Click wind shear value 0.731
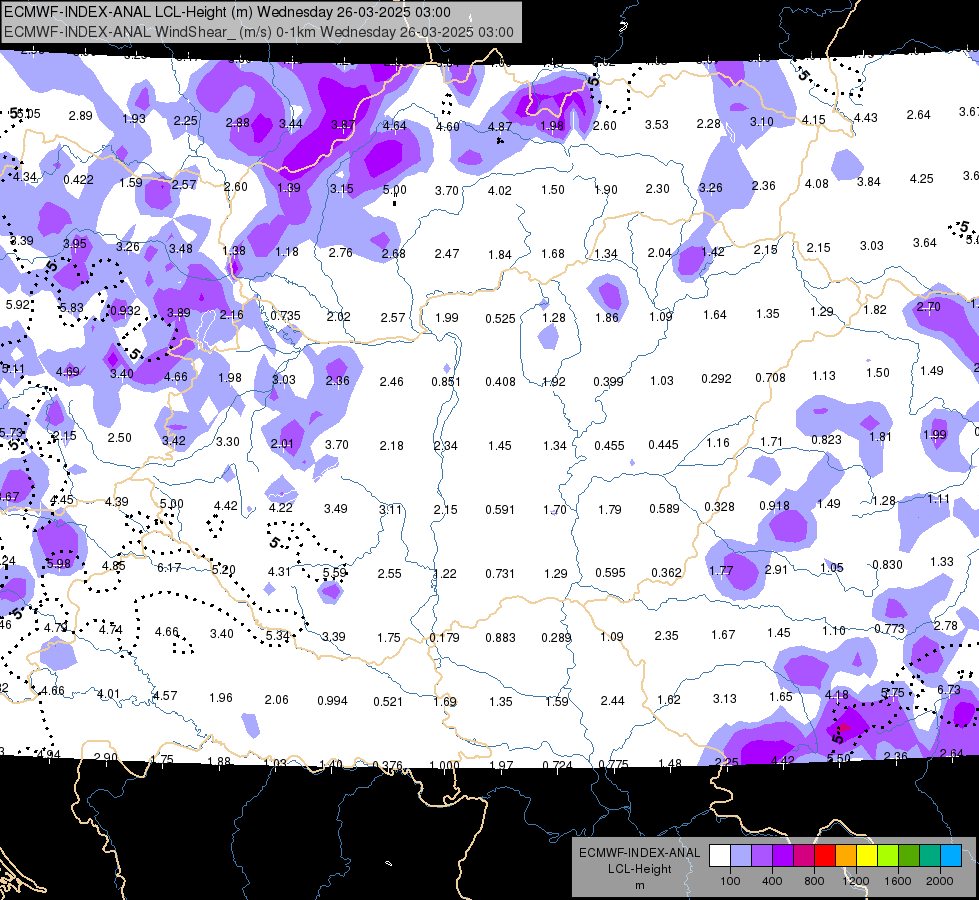The image size is (979, 900). (x=500, y=573)
